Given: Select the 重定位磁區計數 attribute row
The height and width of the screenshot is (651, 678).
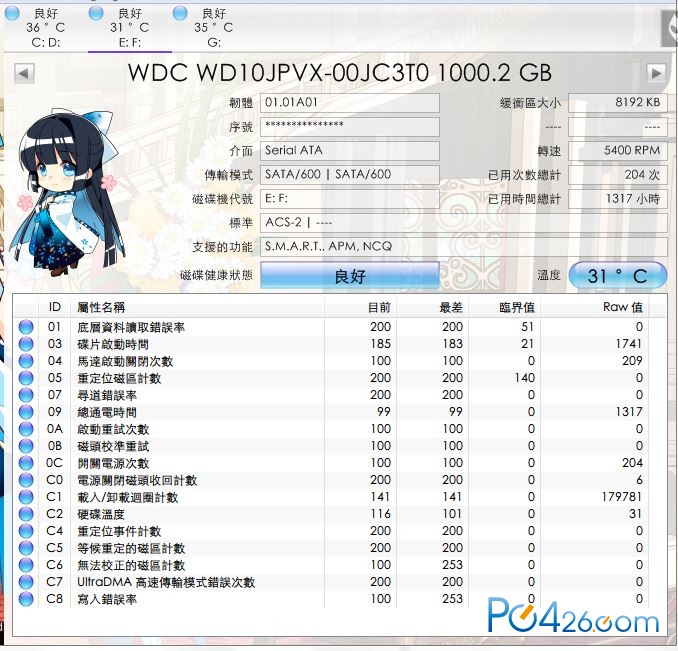Looking at the screenshot, I should (339, 378).
